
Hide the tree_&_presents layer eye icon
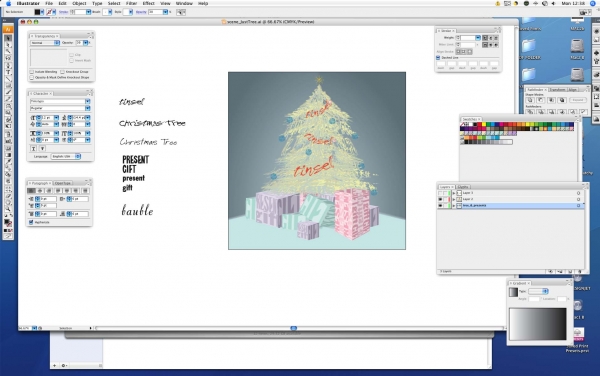pyautogui.click(x=440, y=205)
